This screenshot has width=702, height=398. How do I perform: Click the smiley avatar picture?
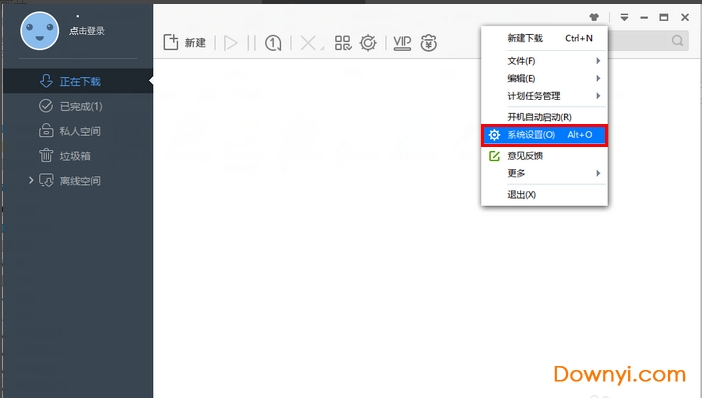[x=39, y=30]
